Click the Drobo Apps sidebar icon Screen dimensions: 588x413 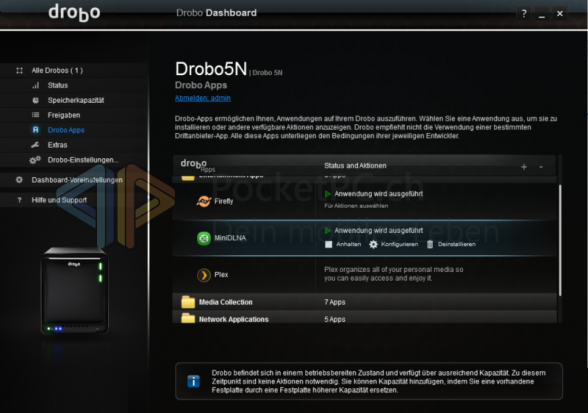pyautogui.click(x=36, y=130)
